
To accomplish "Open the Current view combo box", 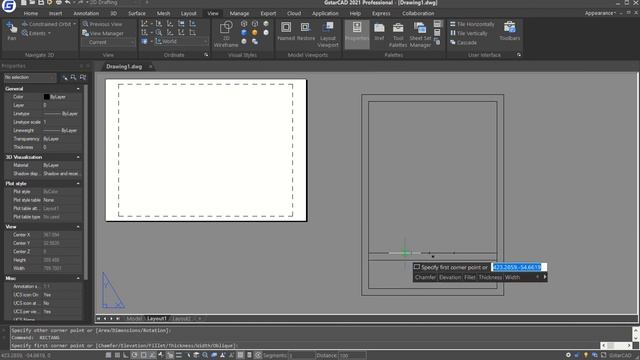I will 108,42.
